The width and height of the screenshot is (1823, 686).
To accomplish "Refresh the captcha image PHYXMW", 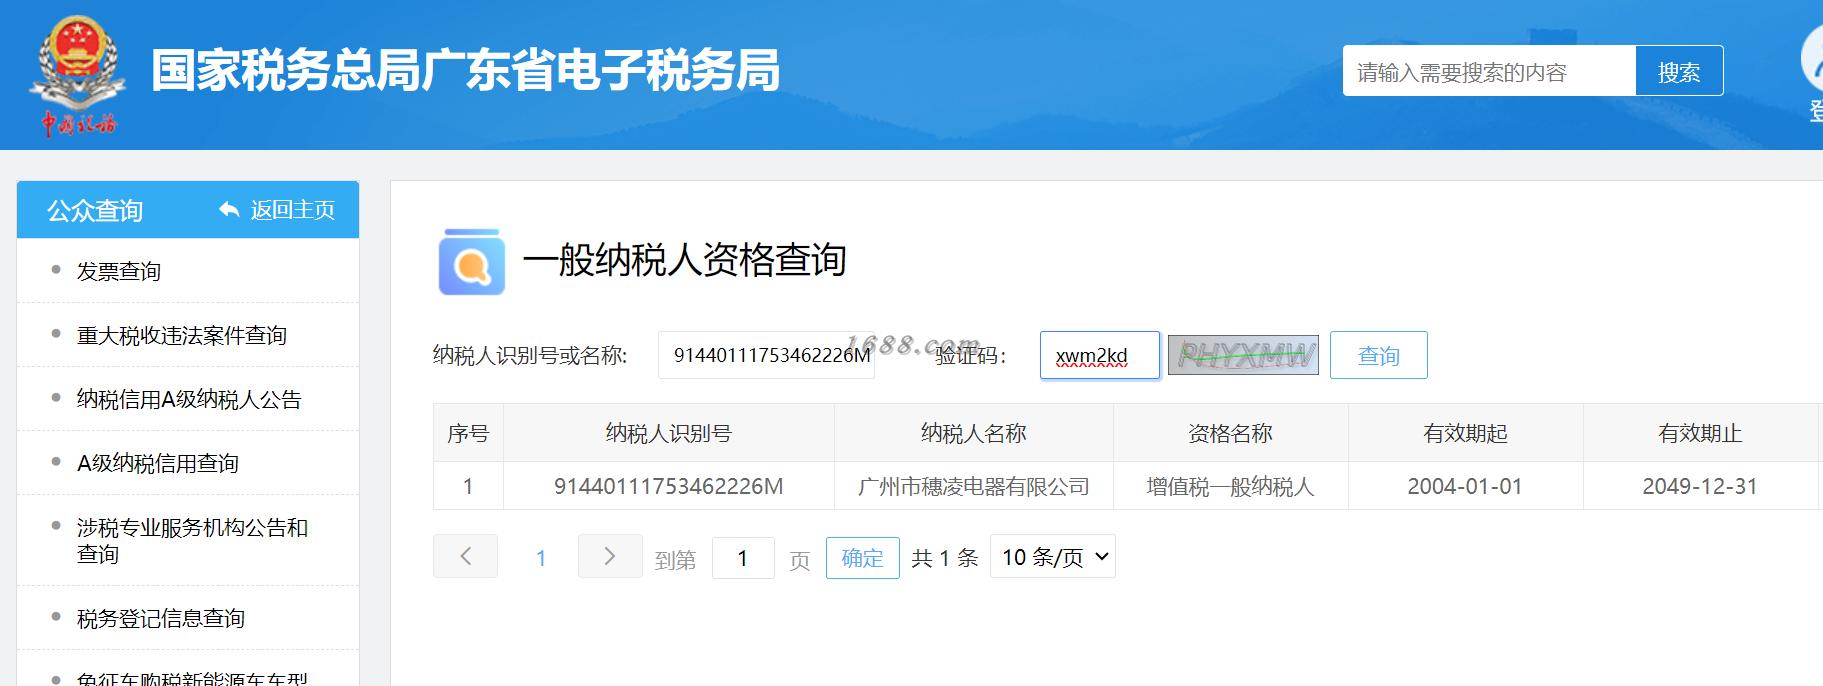I will (1243, 355).
